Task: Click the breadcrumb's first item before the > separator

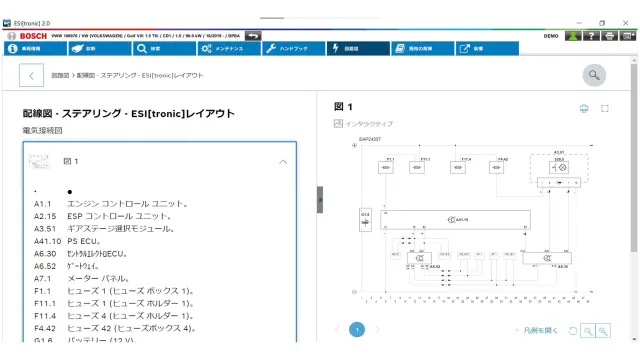Action: tap(60, 76)
